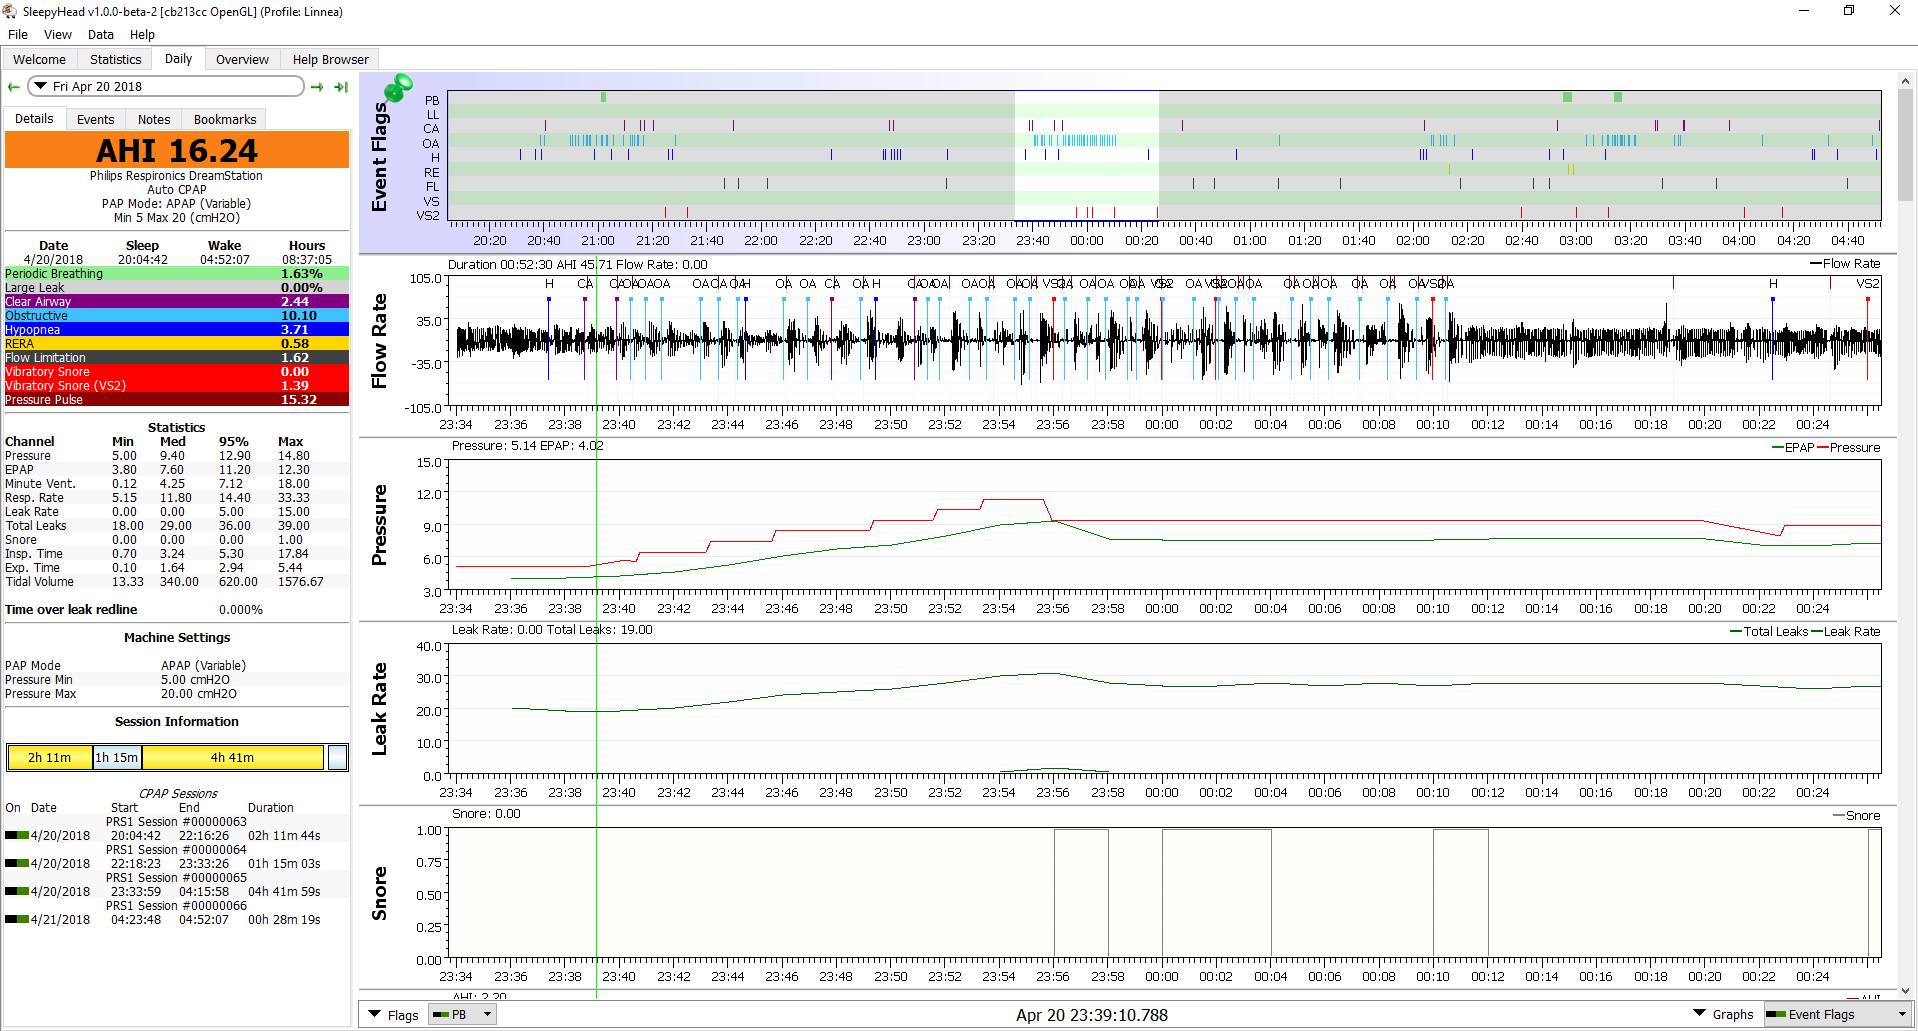Click the Vibratory Snore (VS2) red row

(x=177, y=385)
